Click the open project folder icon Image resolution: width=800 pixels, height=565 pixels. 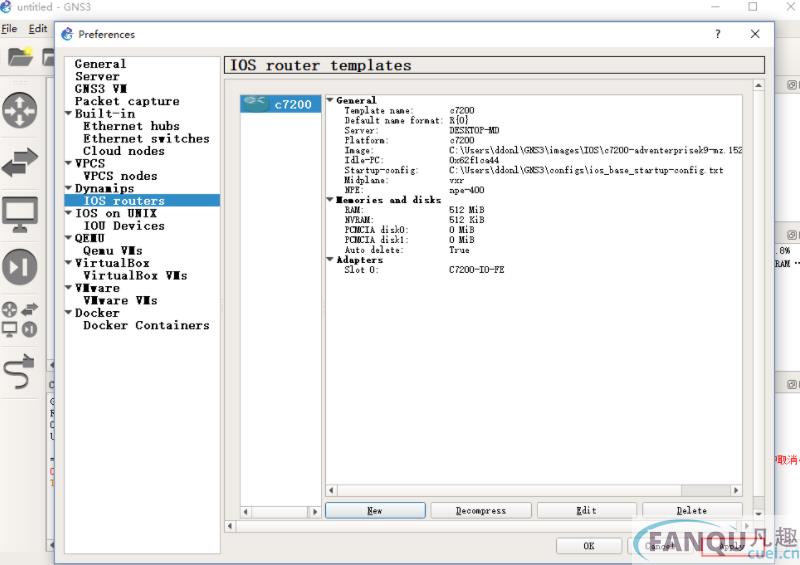pyautogui.click(x=20, y=56)
